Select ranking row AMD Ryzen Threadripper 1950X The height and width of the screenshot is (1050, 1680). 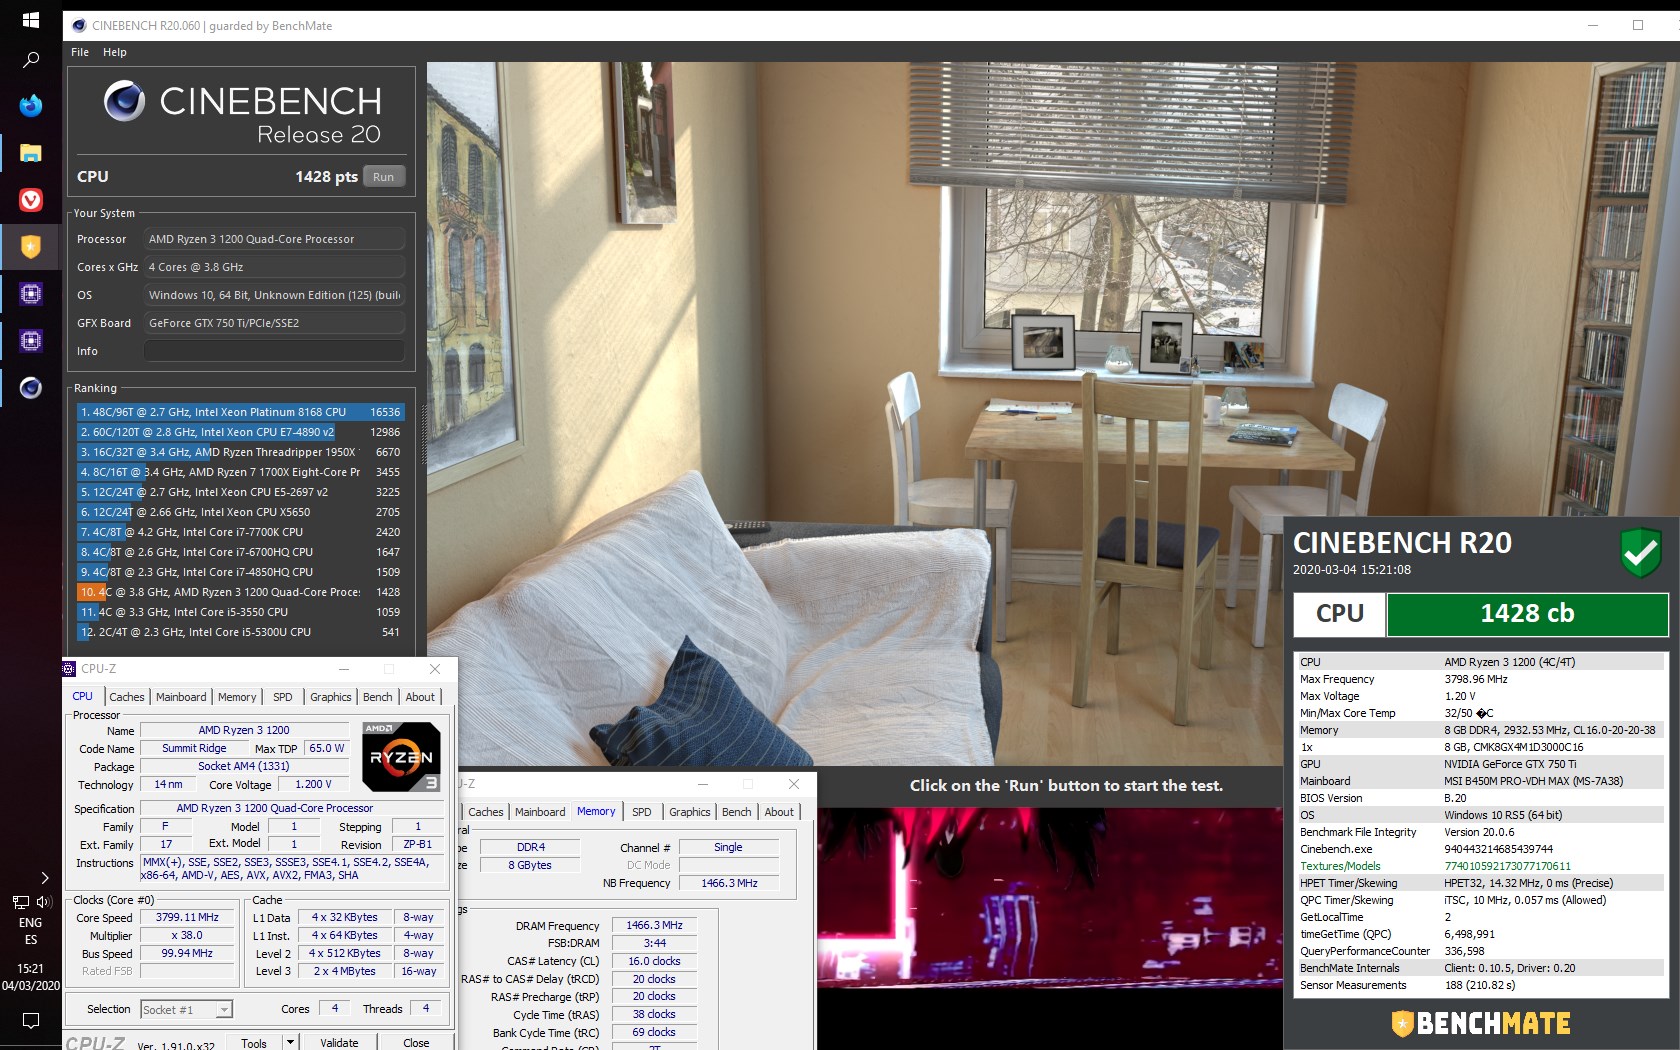240,452
